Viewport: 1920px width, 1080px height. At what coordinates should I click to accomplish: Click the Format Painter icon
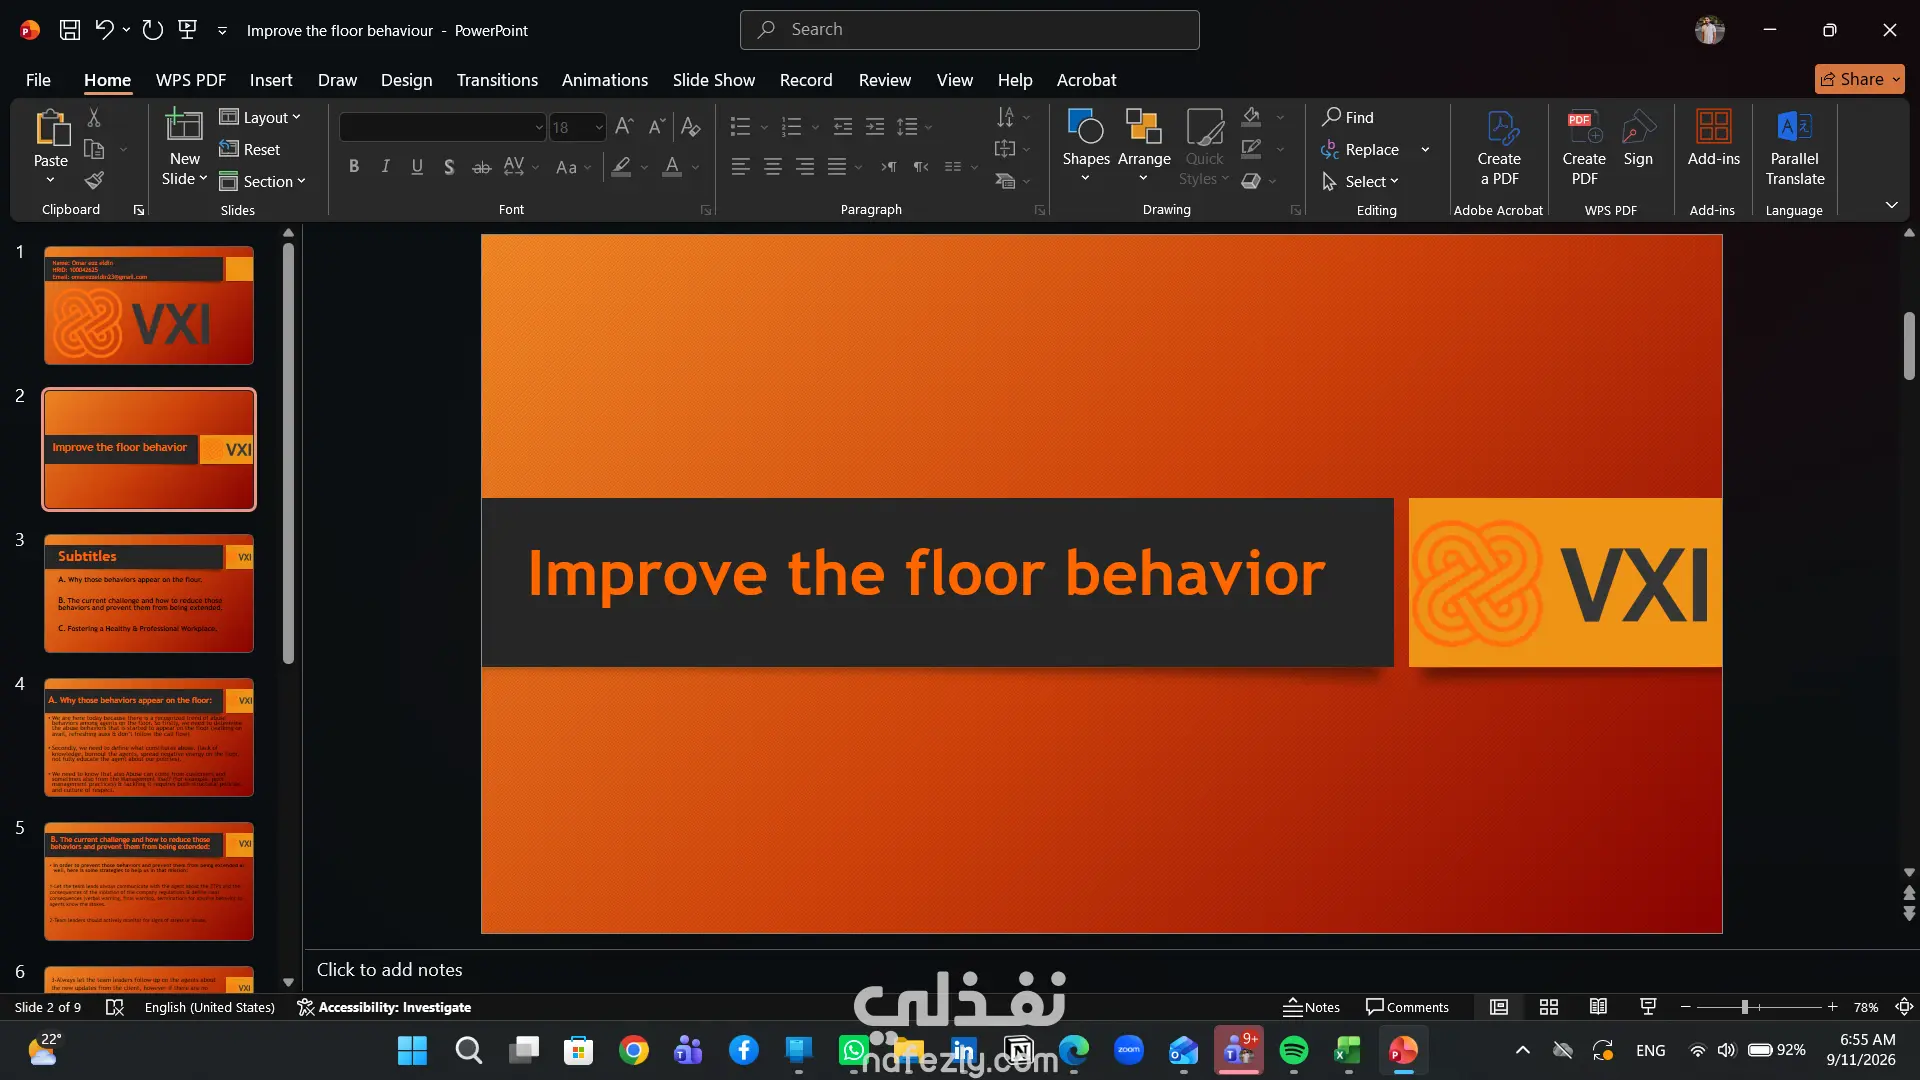pos(94,181)
